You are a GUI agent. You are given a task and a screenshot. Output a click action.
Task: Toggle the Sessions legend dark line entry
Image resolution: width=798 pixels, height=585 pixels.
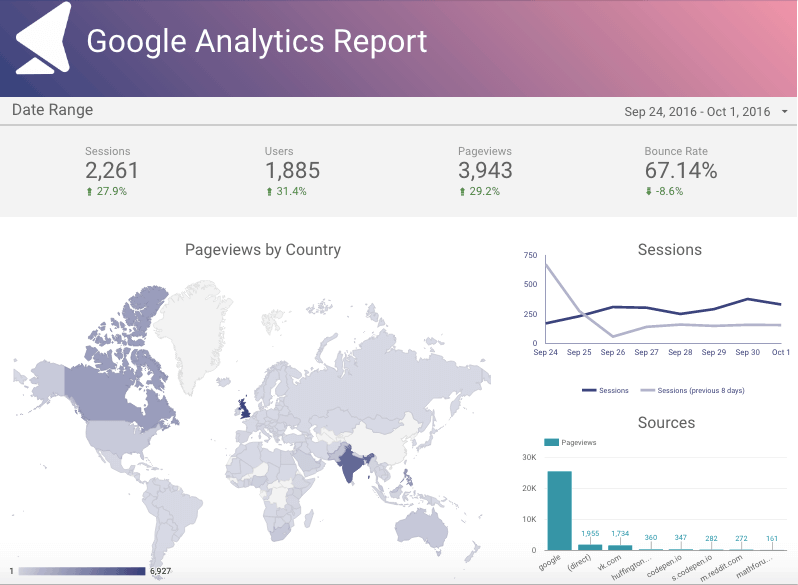point(605,391)
